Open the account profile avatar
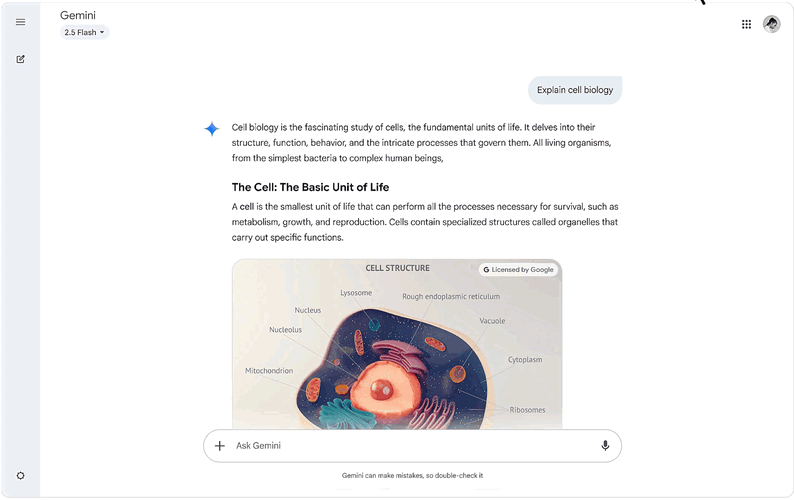Screen dimensions: 794x500 click(771, 24)
